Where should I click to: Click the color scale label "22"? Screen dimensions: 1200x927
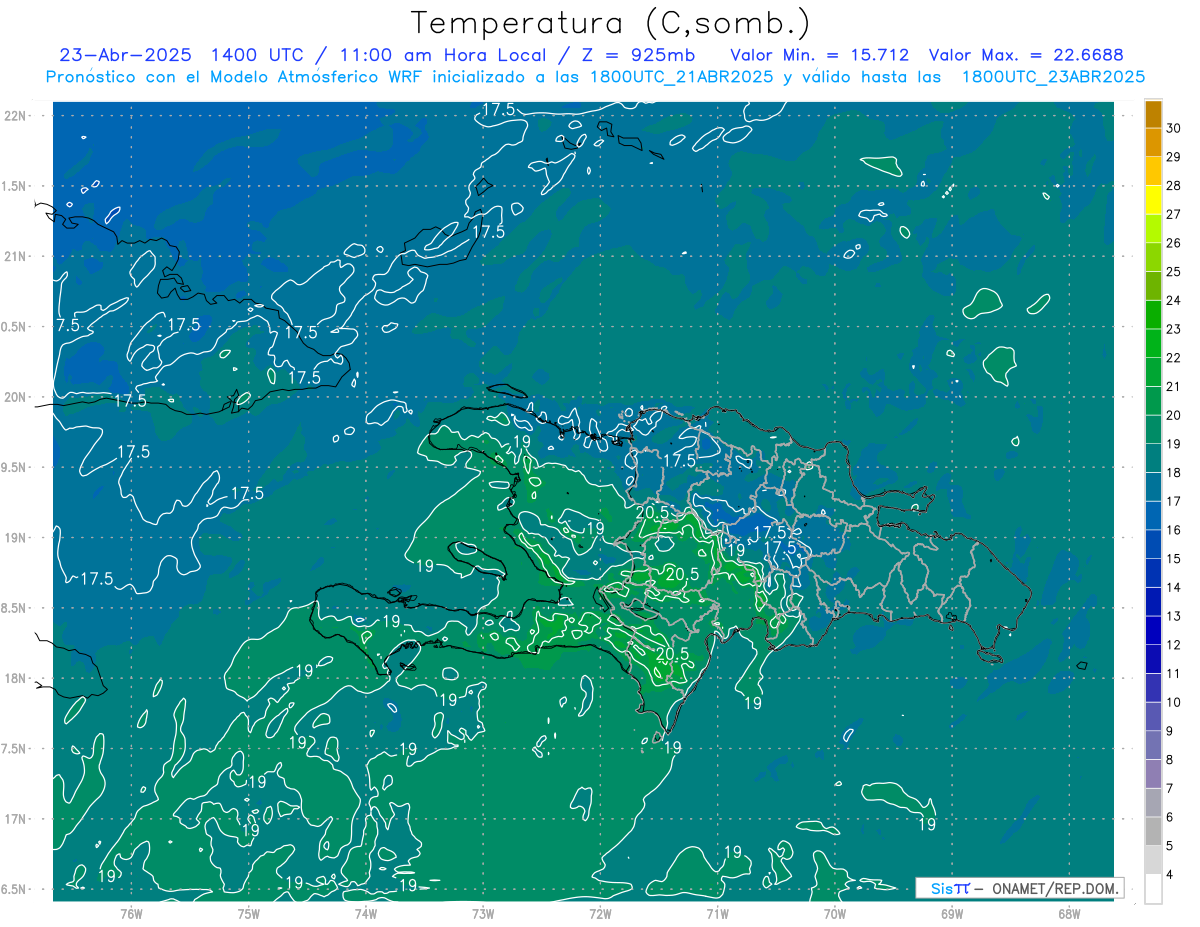(x=1174, y=358)
